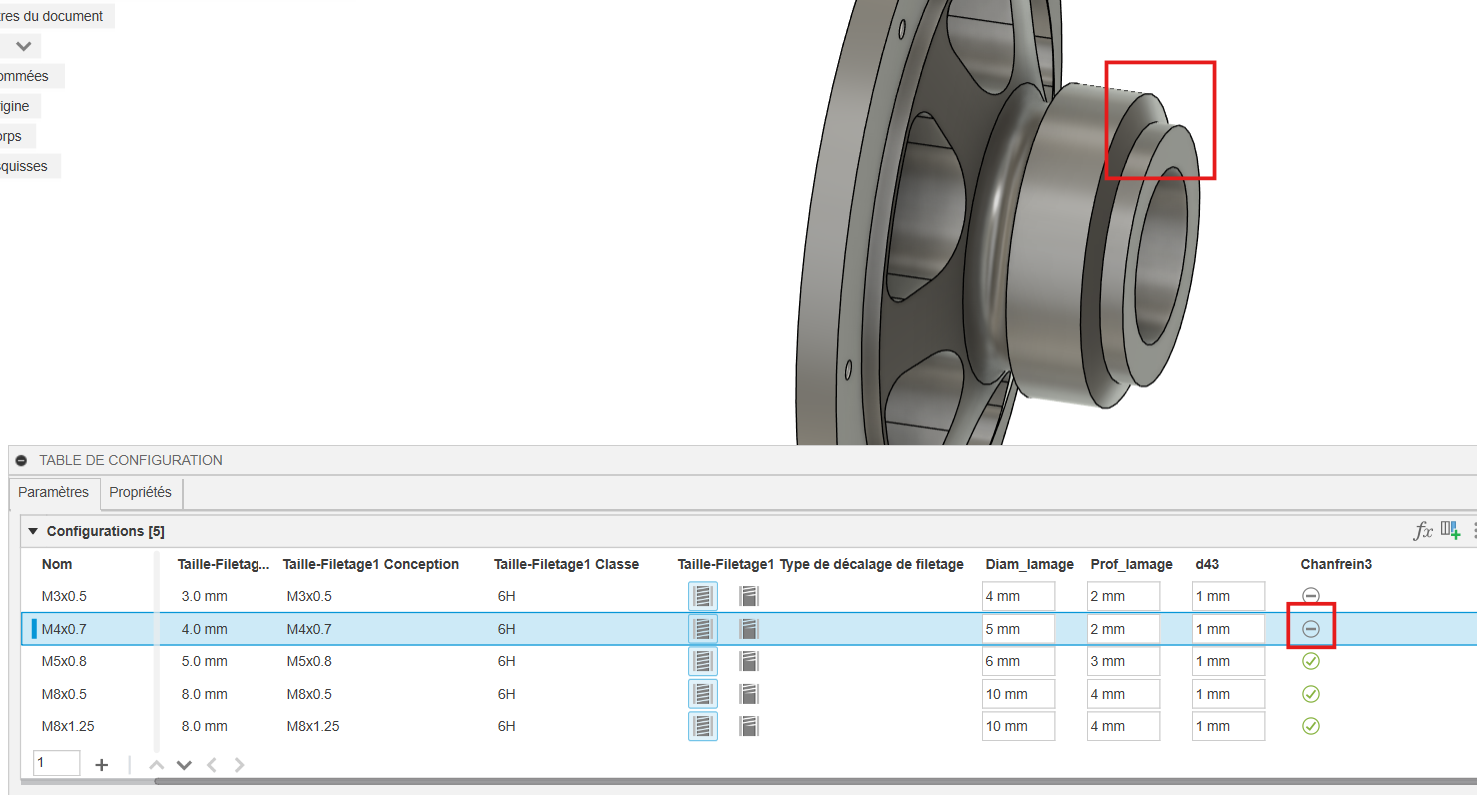Click the dropdown chevron in the browser panel

click(23, 46)
